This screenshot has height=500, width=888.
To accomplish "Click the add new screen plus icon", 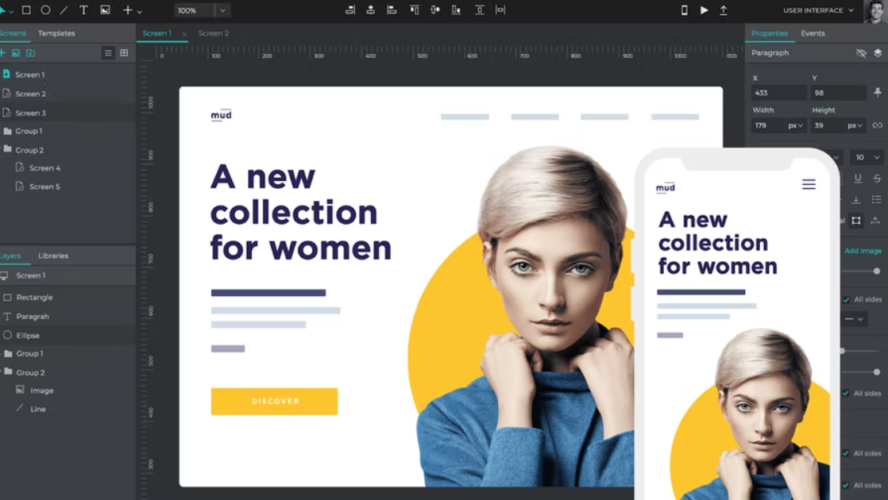I will tap(3, 53).
